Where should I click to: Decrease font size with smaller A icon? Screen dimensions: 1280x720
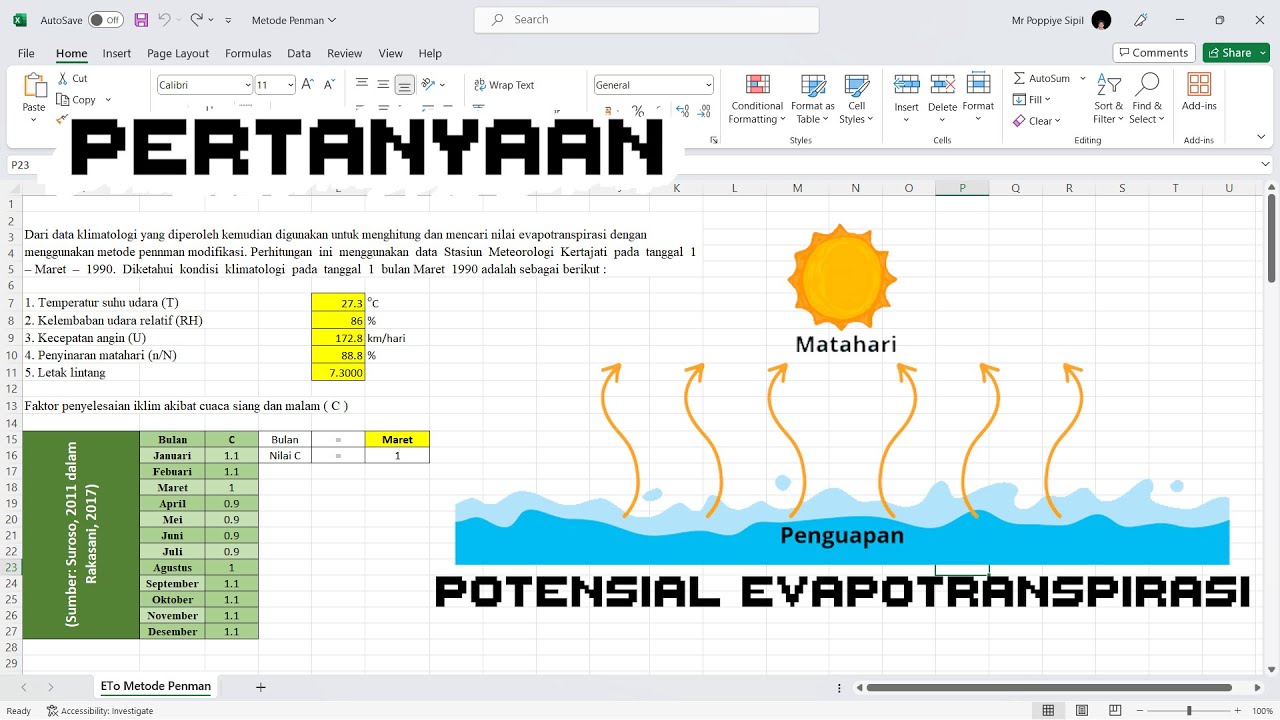pyautogui.click(x=329, y=85)
